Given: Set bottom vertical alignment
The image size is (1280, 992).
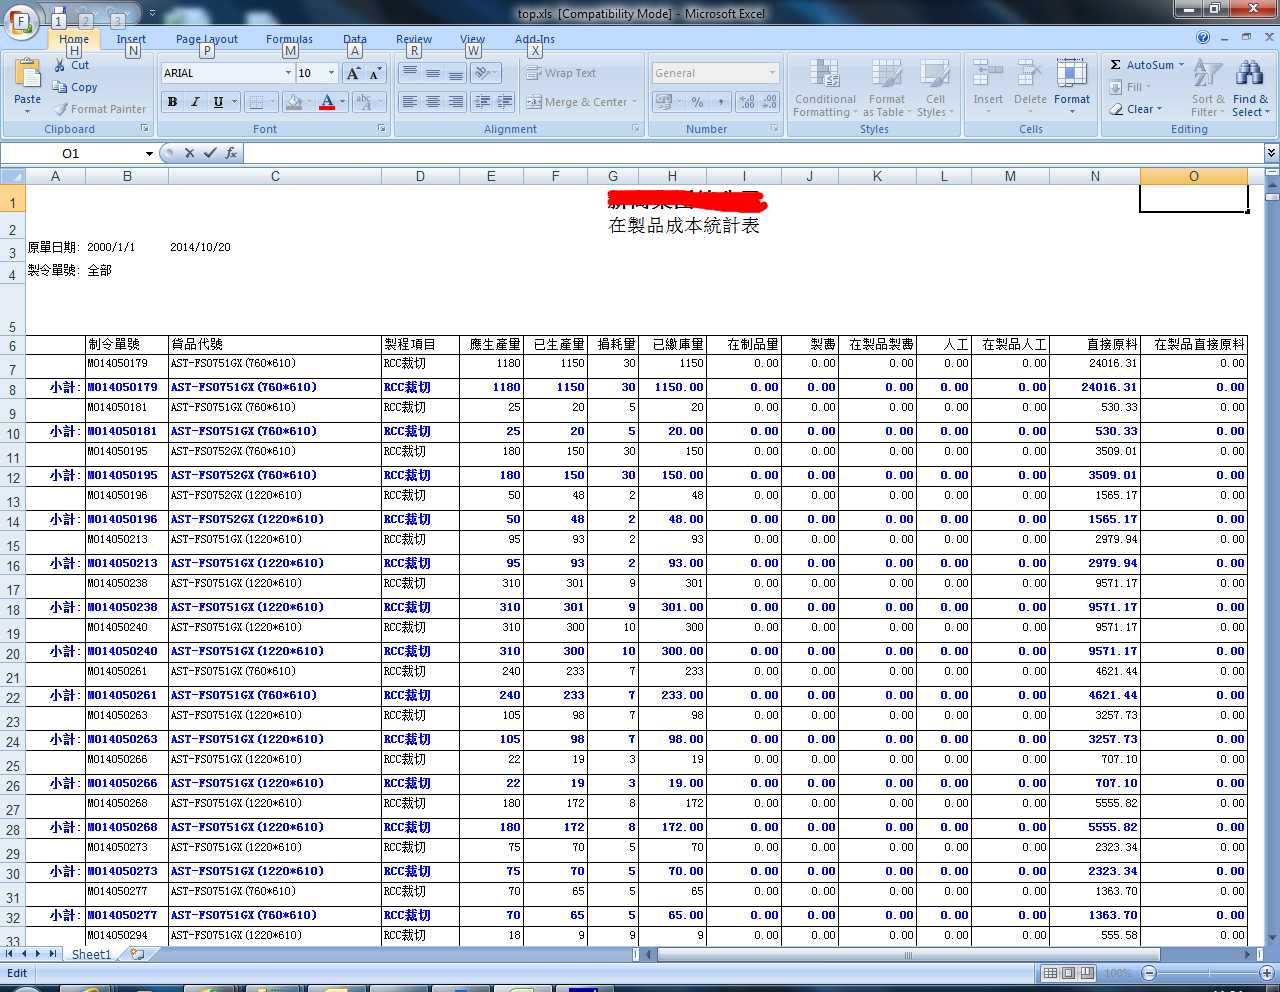Looking at the screenshot, I should click(456, 73).
